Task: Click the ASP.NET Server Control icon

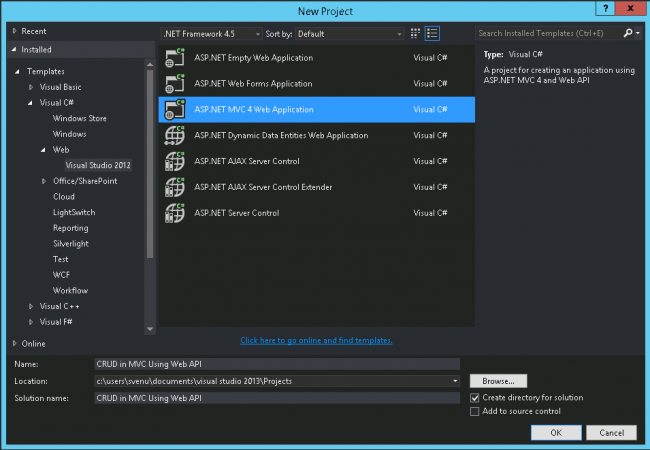Action: pyautogui.click(x=175, y=213)
